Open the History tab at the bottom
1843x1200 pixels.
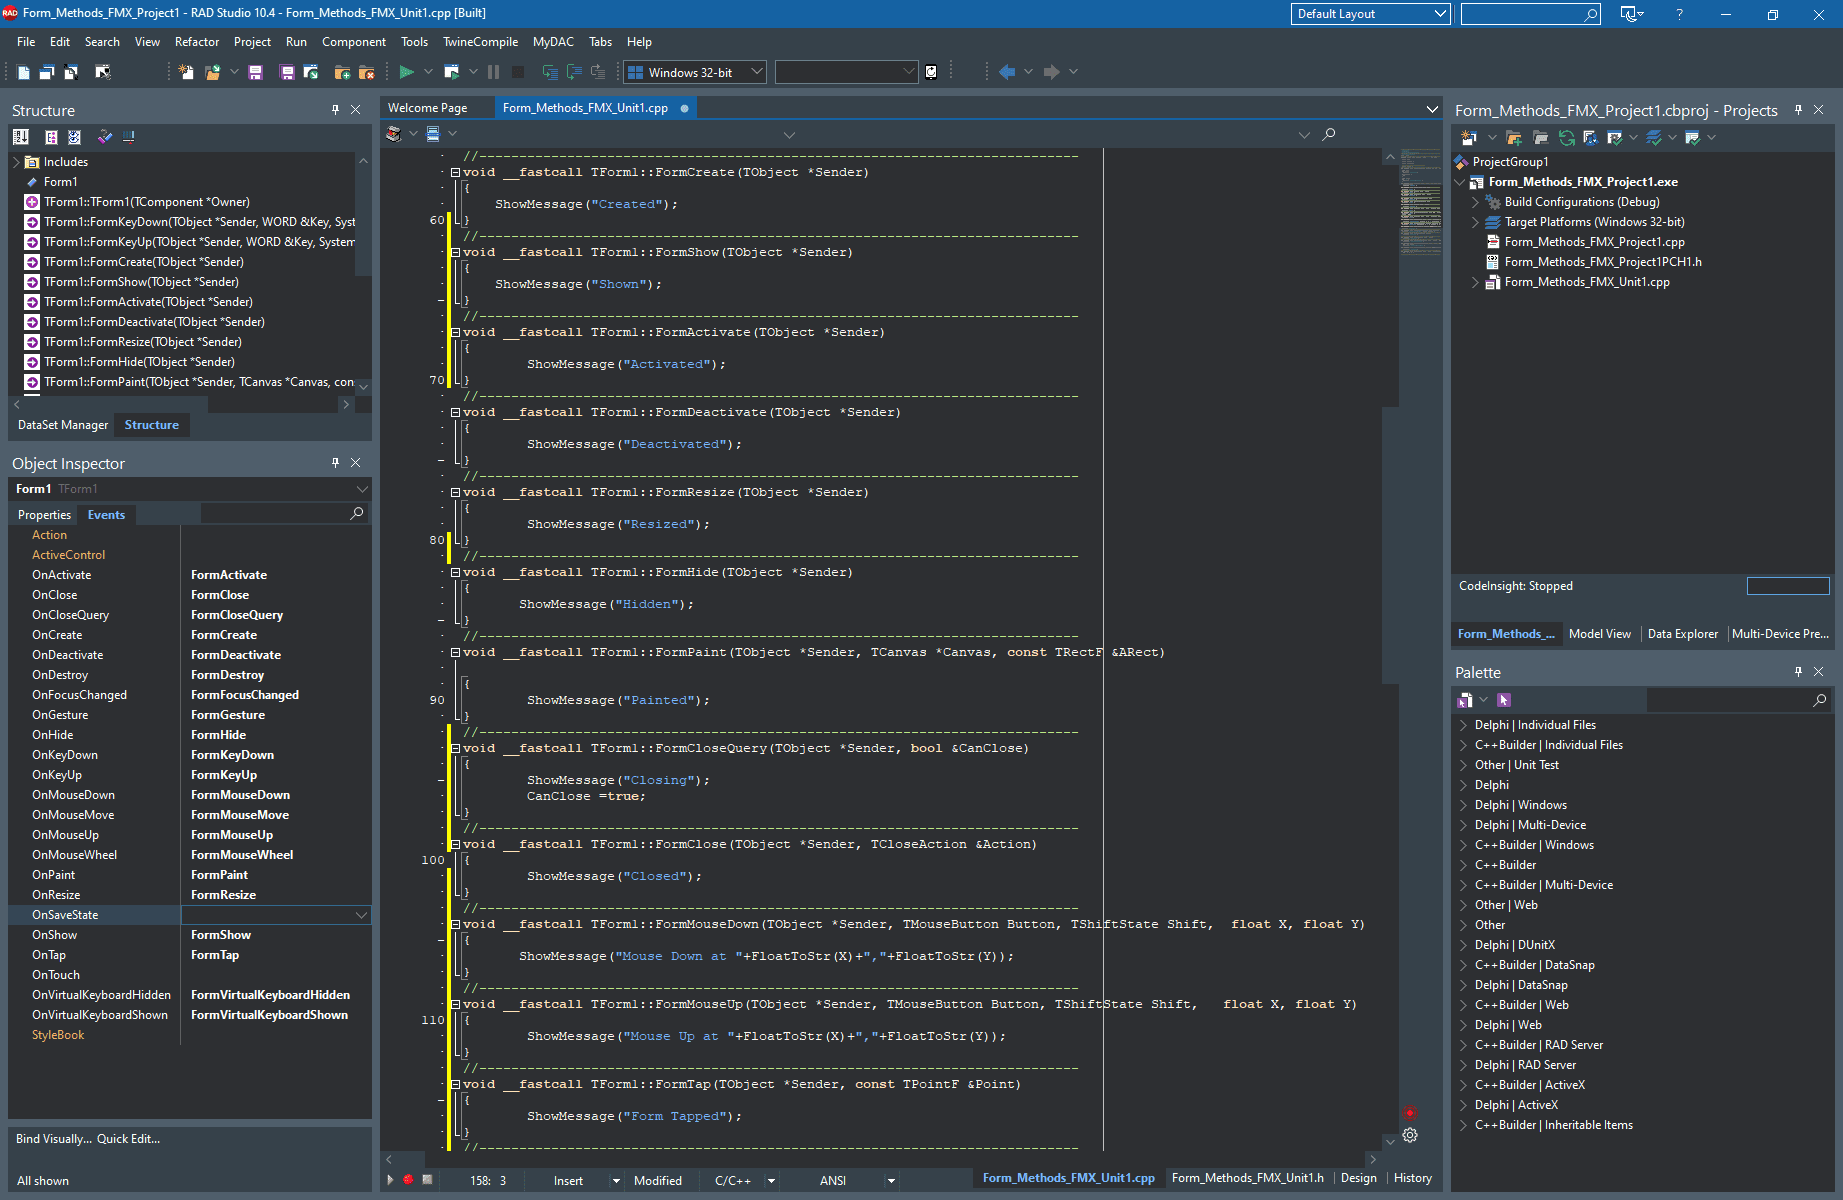1413,1178
